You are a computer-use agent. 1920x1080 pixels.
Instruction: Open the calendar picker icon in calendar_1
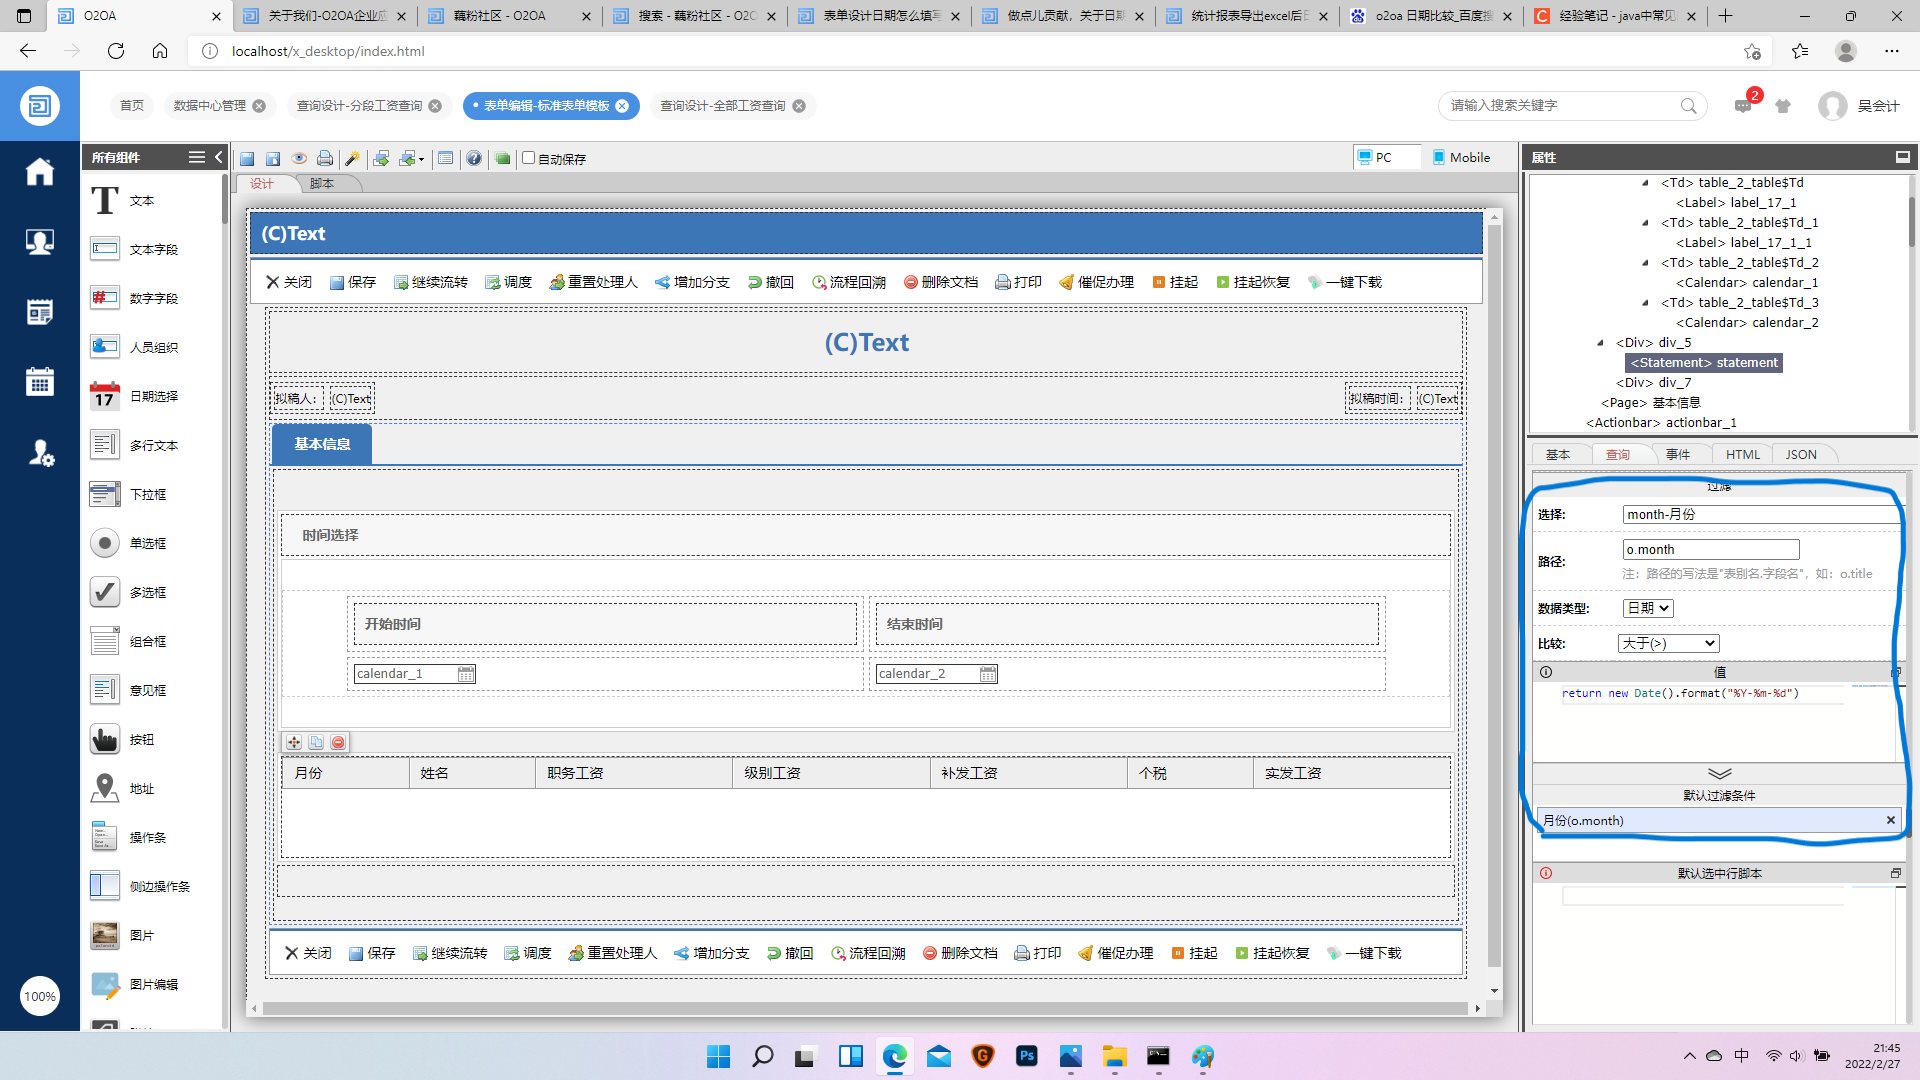(x=466, y=674)
